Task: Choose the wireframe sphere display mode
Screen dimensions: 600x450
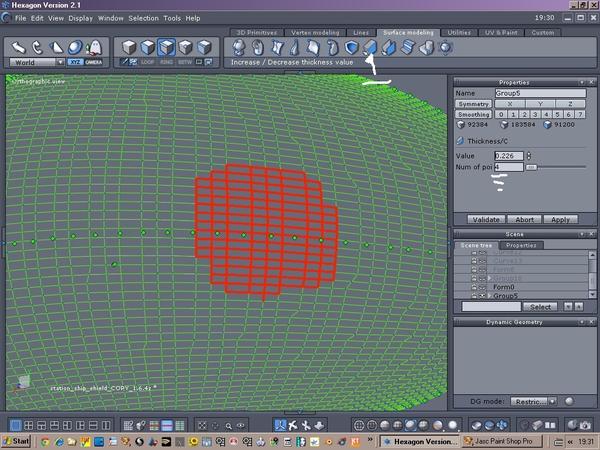Action: pyautogui.click(x=359, y=425)
